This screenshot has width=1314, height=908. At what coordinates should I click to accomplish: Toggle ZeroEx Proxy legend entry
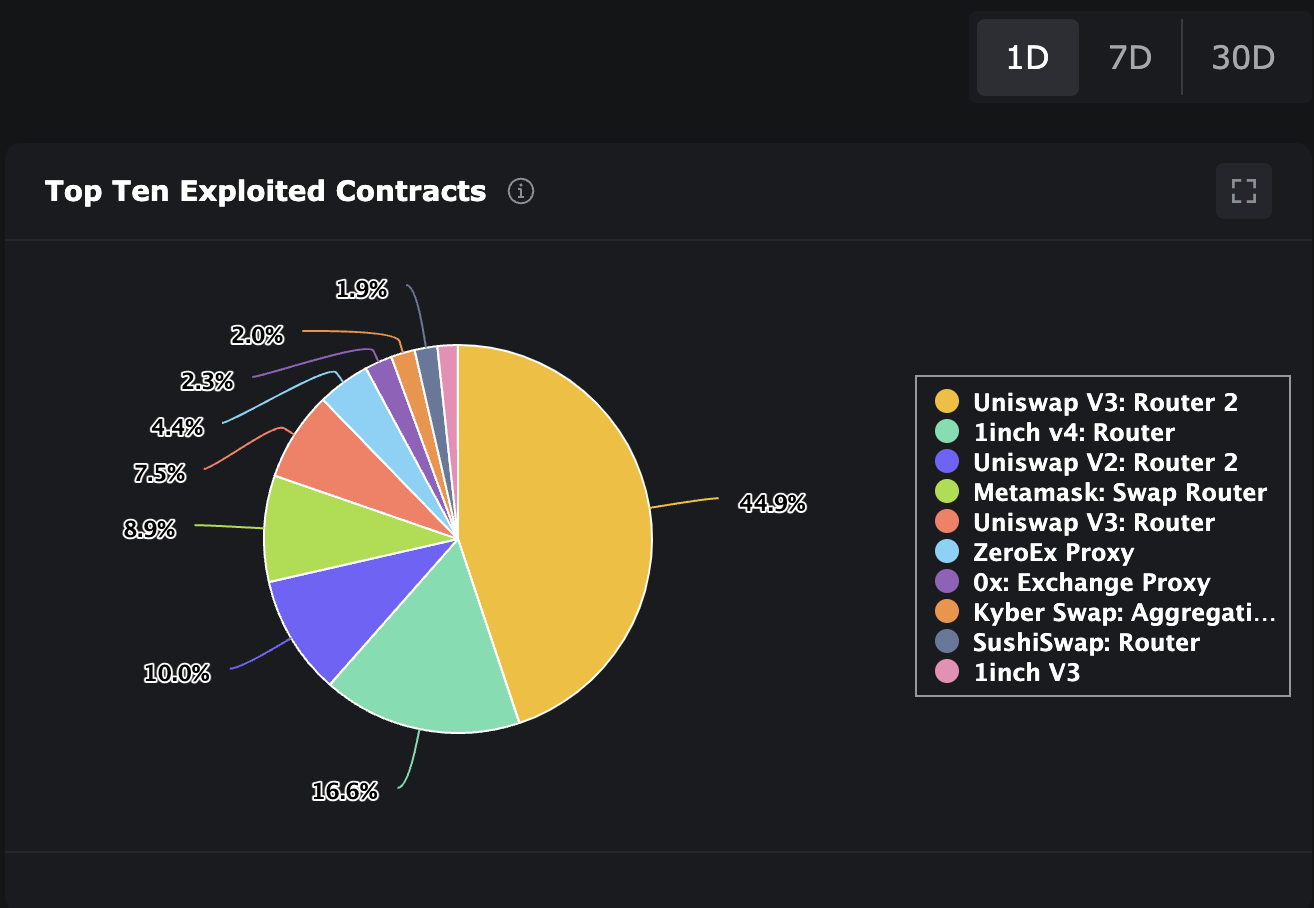click(1034, 552)
